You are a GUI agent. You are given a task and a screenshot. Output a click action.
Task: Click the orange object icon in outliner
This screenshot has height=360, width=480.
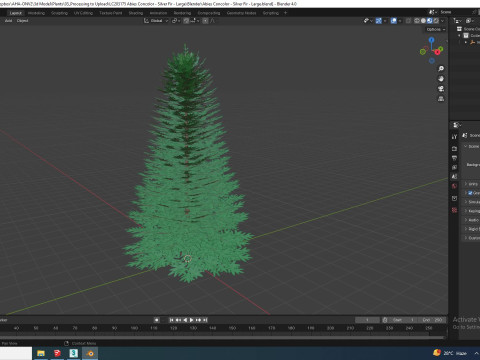[472, 42]
